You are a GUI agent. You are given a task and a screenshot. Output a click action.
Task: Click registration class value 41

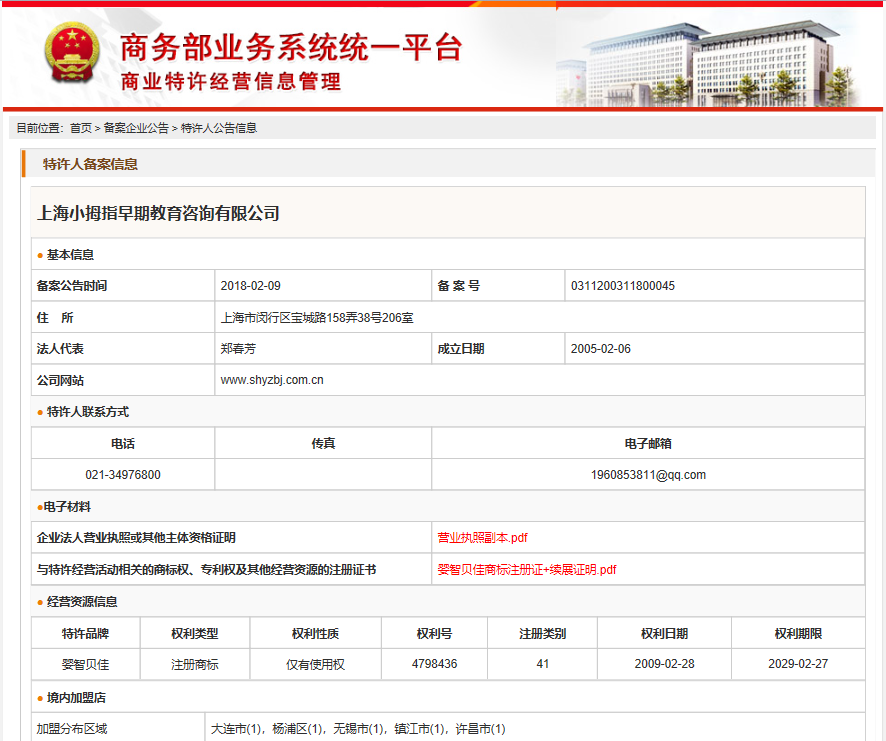[542, 664]
